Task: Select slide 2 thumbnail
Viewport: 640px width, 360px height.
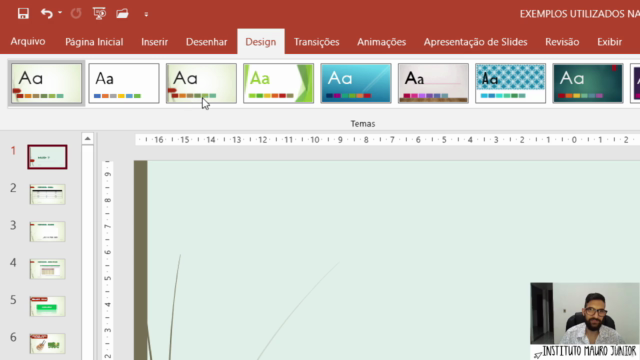Action: pyautogui.click(x=47, y=194)
